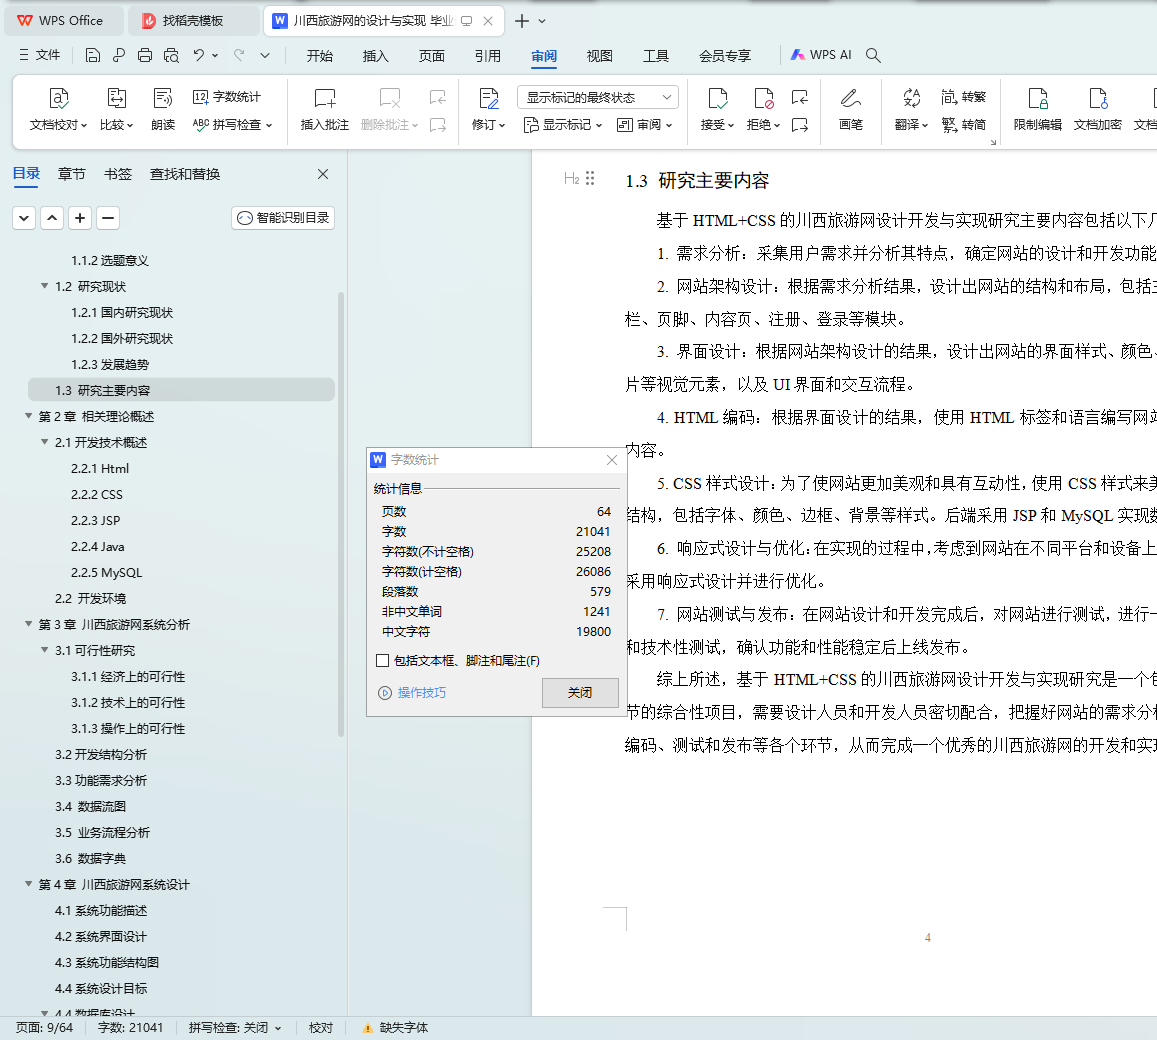Switch to 书签 tab in navigation pane
The width and height of the screenshot is (1157, 1040).
(x=117, y=174)
